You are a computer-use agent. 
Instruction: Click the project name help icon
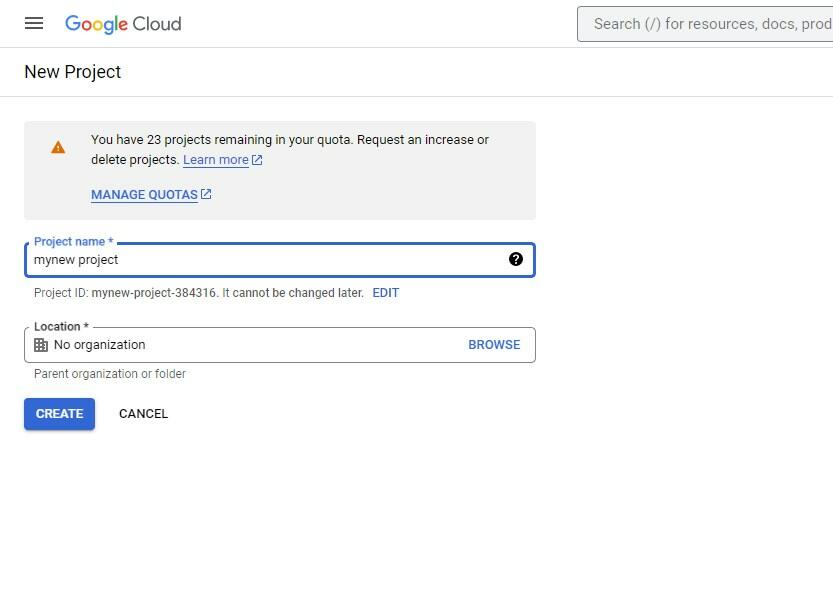click(x=516, y=259)
